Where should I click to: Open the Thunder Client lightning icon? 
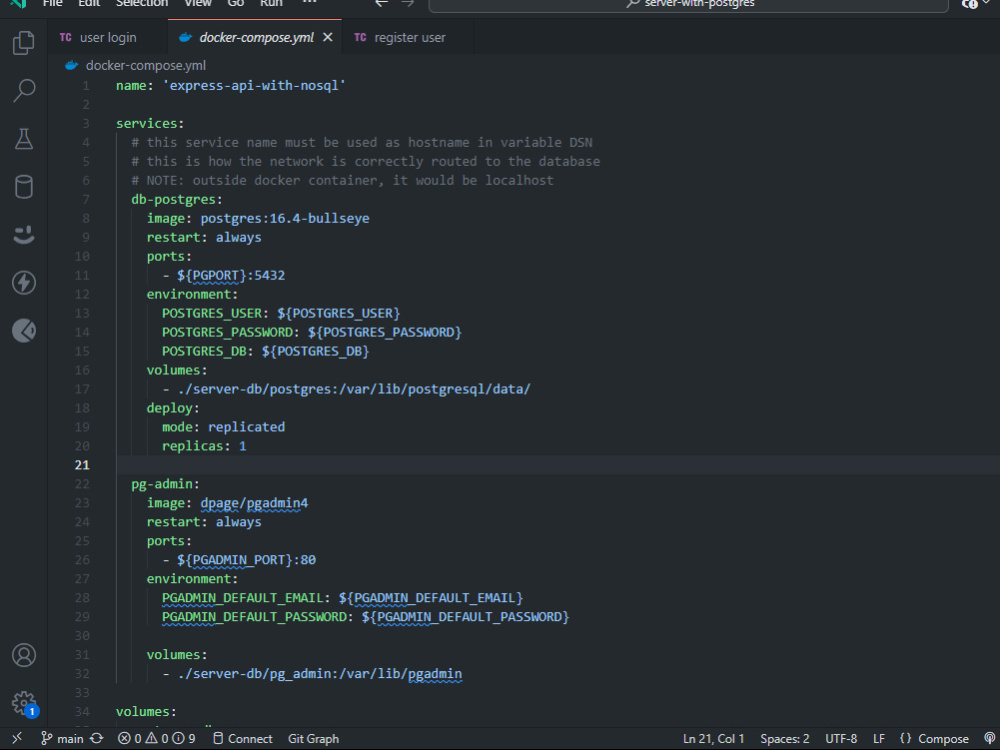[x=24, y=283]
